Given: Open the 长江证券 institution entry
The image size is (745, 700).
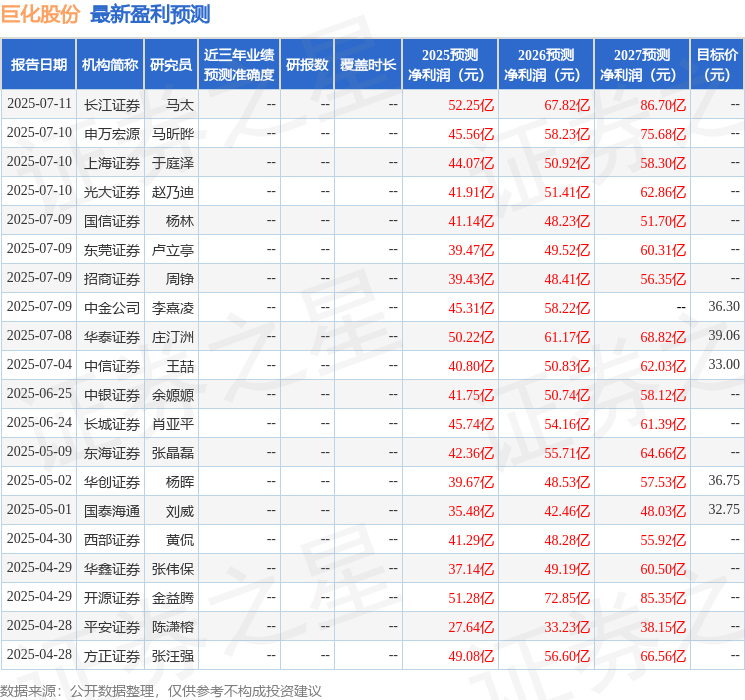Looking at the screenshot, I should (x=112, y=104).
